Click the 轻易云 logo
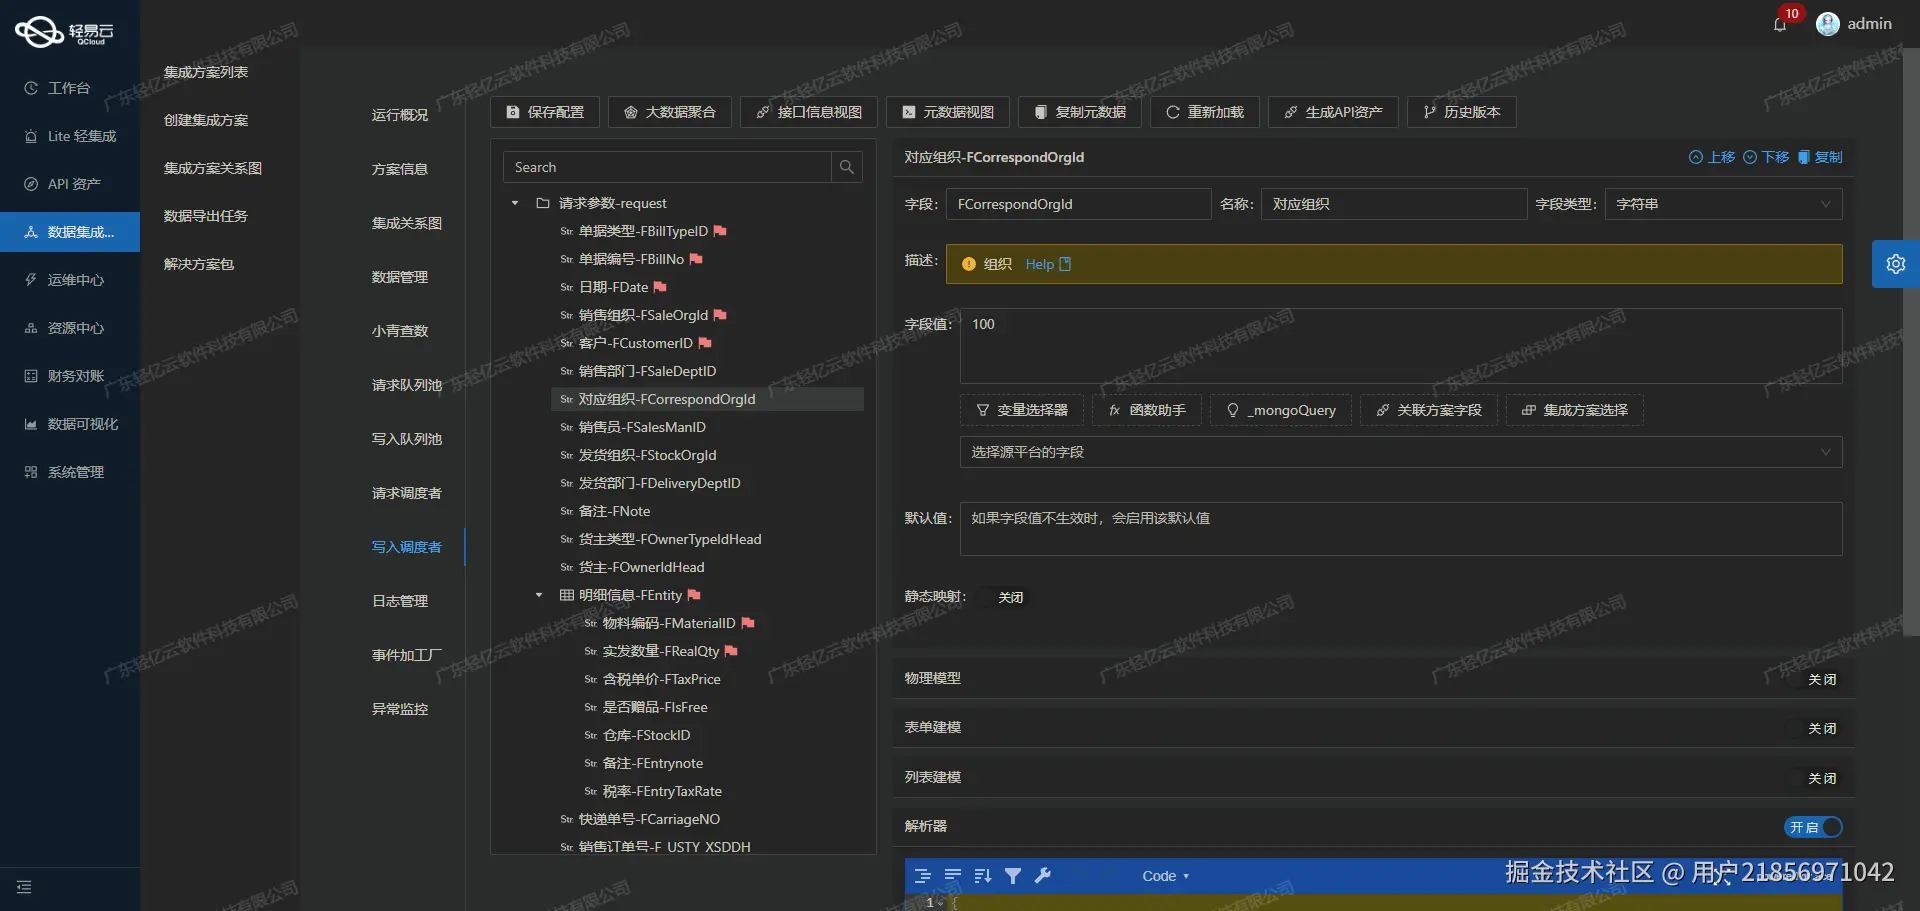The image size is (1920, 911). point(65,32)
